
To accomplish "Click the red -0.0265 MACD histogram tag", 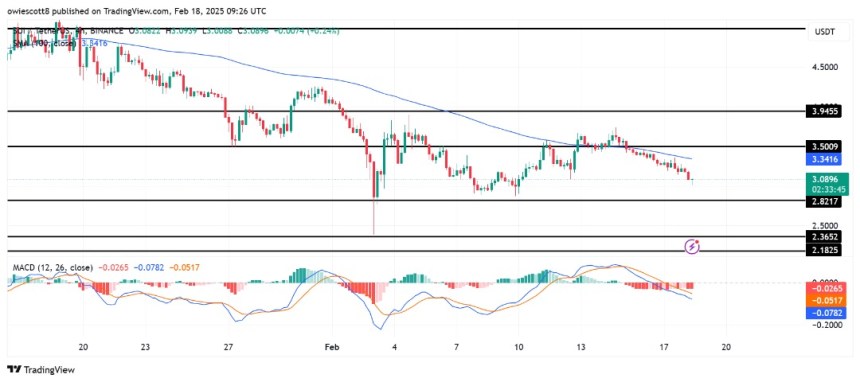I will point(825,289).
